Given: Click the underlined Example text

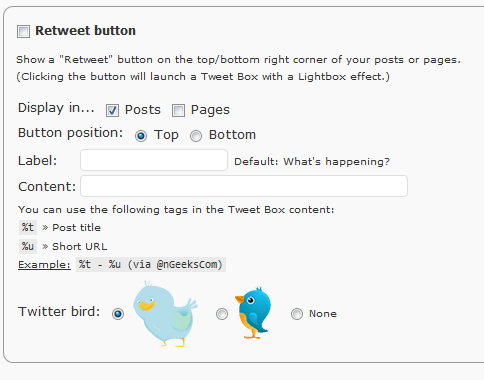Looking at the screenshot, I should [x=44, y=265].
